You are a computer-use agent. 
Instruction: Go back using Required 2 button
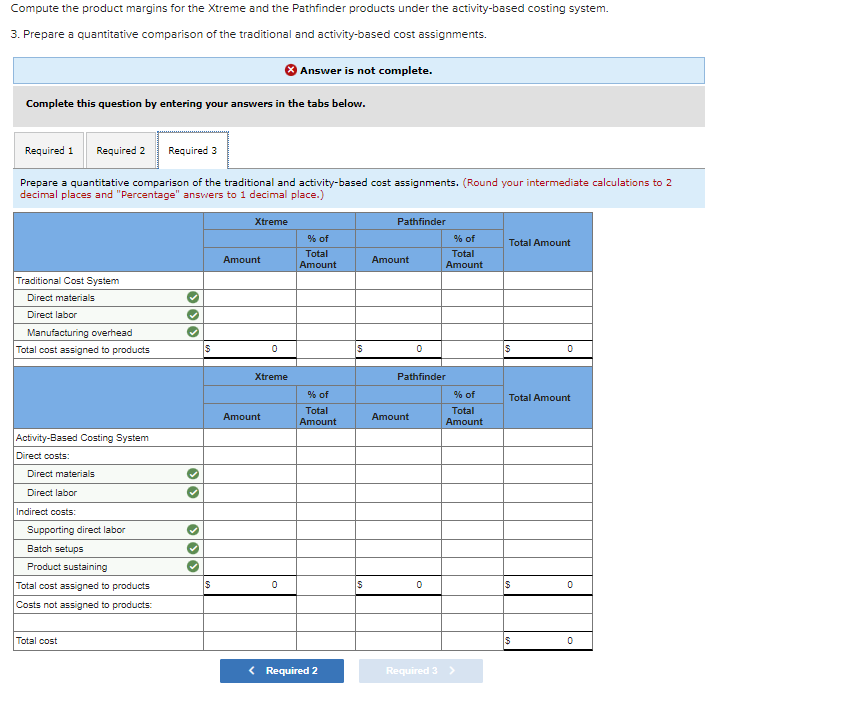[x=282, y=671]
